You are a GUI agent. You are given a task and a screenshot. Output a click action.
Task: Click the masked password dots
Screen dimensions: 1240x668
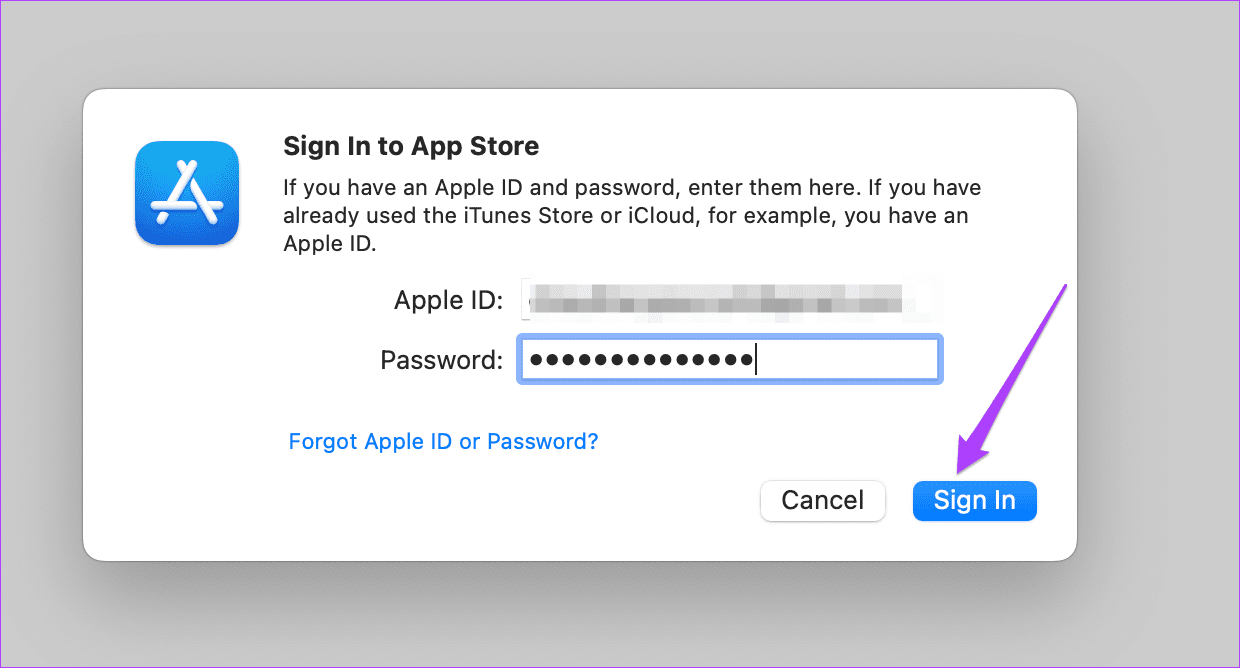coord(640,360)
